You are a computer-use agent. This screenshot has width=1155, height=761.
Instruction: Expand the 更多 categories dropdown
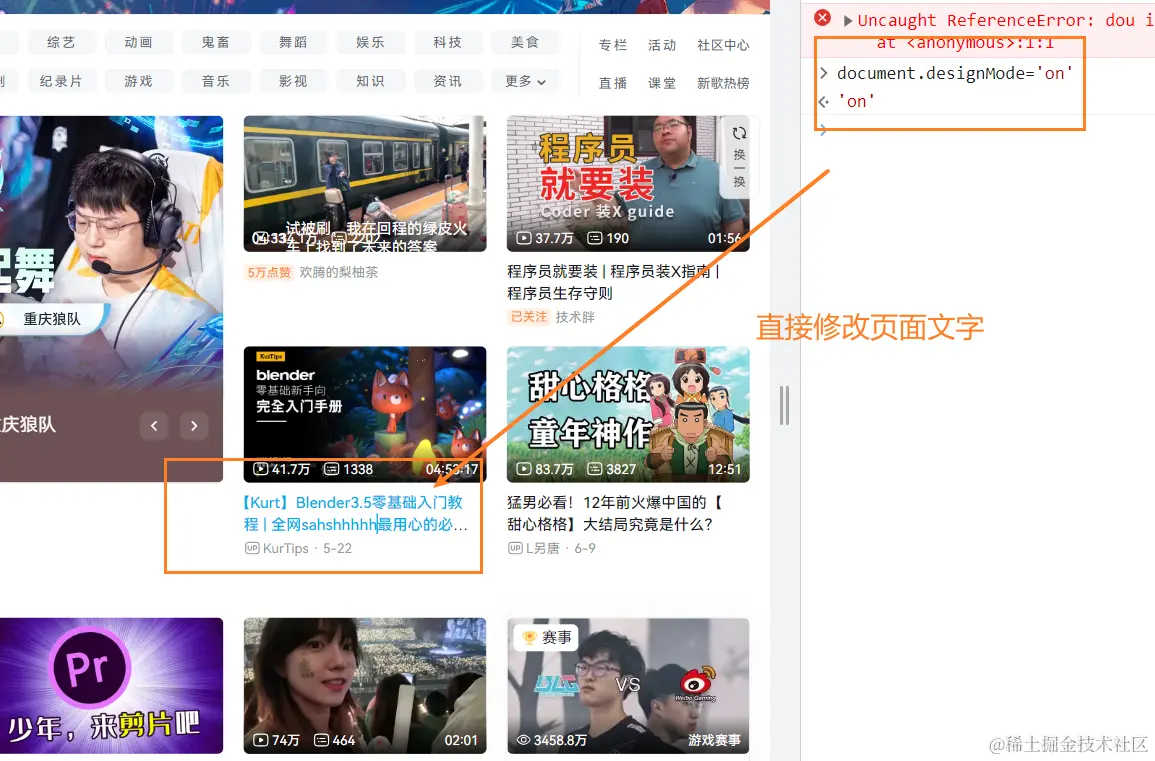tap(525, 81)
